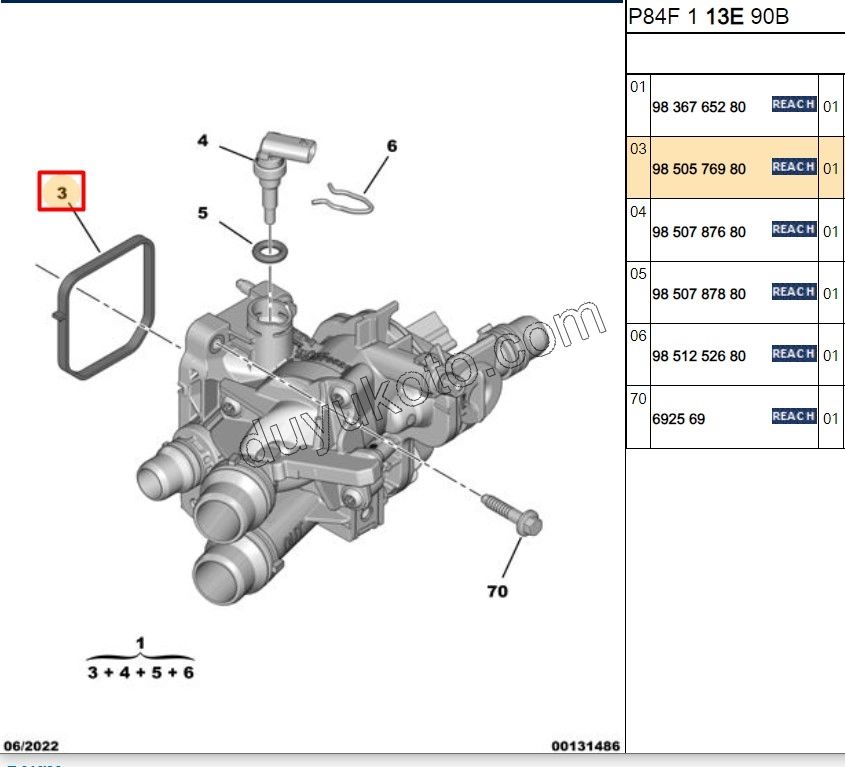This screenshot has width=845, height=767.
Task: Click callout number 70 below the bolt
Action: click(497, 591)
